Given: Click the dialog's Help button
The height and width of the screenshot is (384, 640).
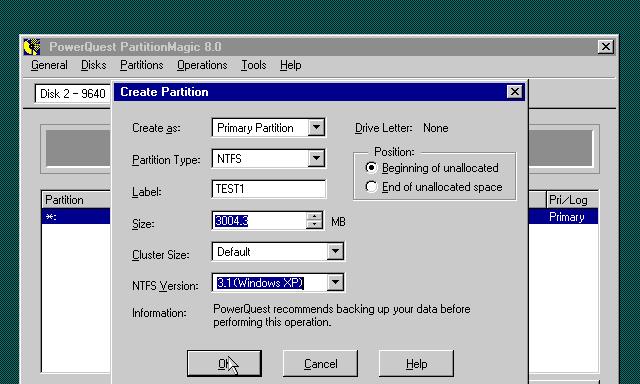Looking at the screenshot, I should tap(416, 364).
